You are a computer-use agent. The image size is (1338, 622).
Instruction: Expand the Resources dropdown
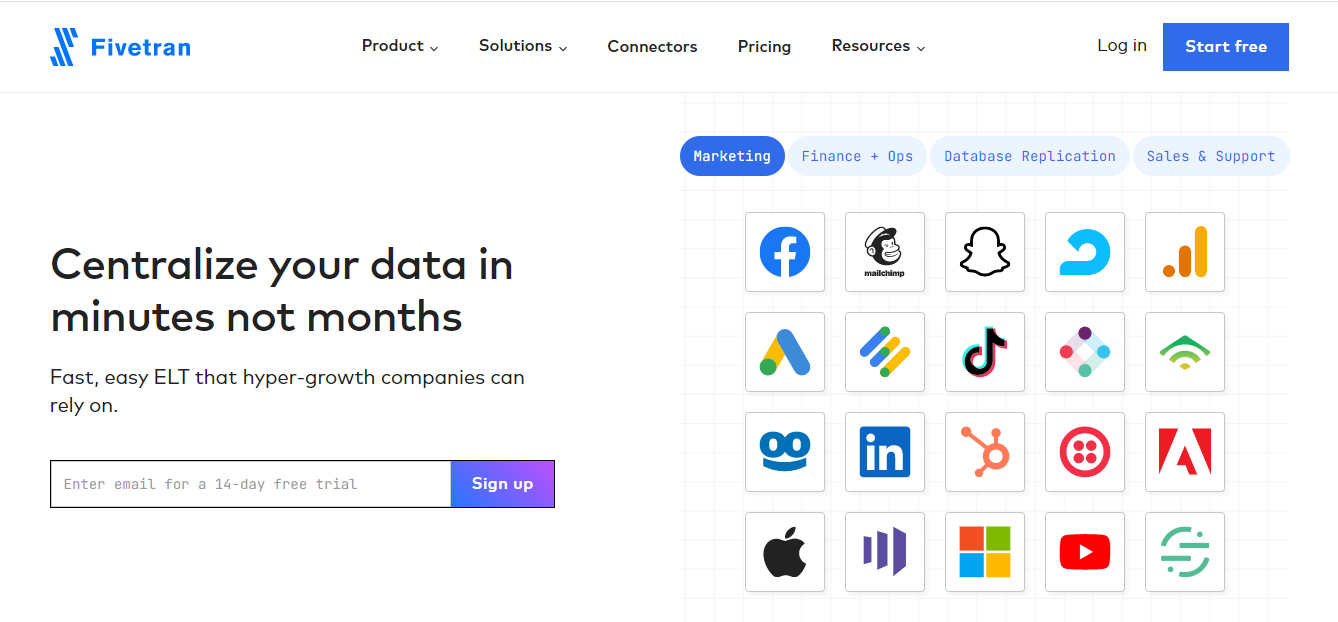tap(878, 46)
